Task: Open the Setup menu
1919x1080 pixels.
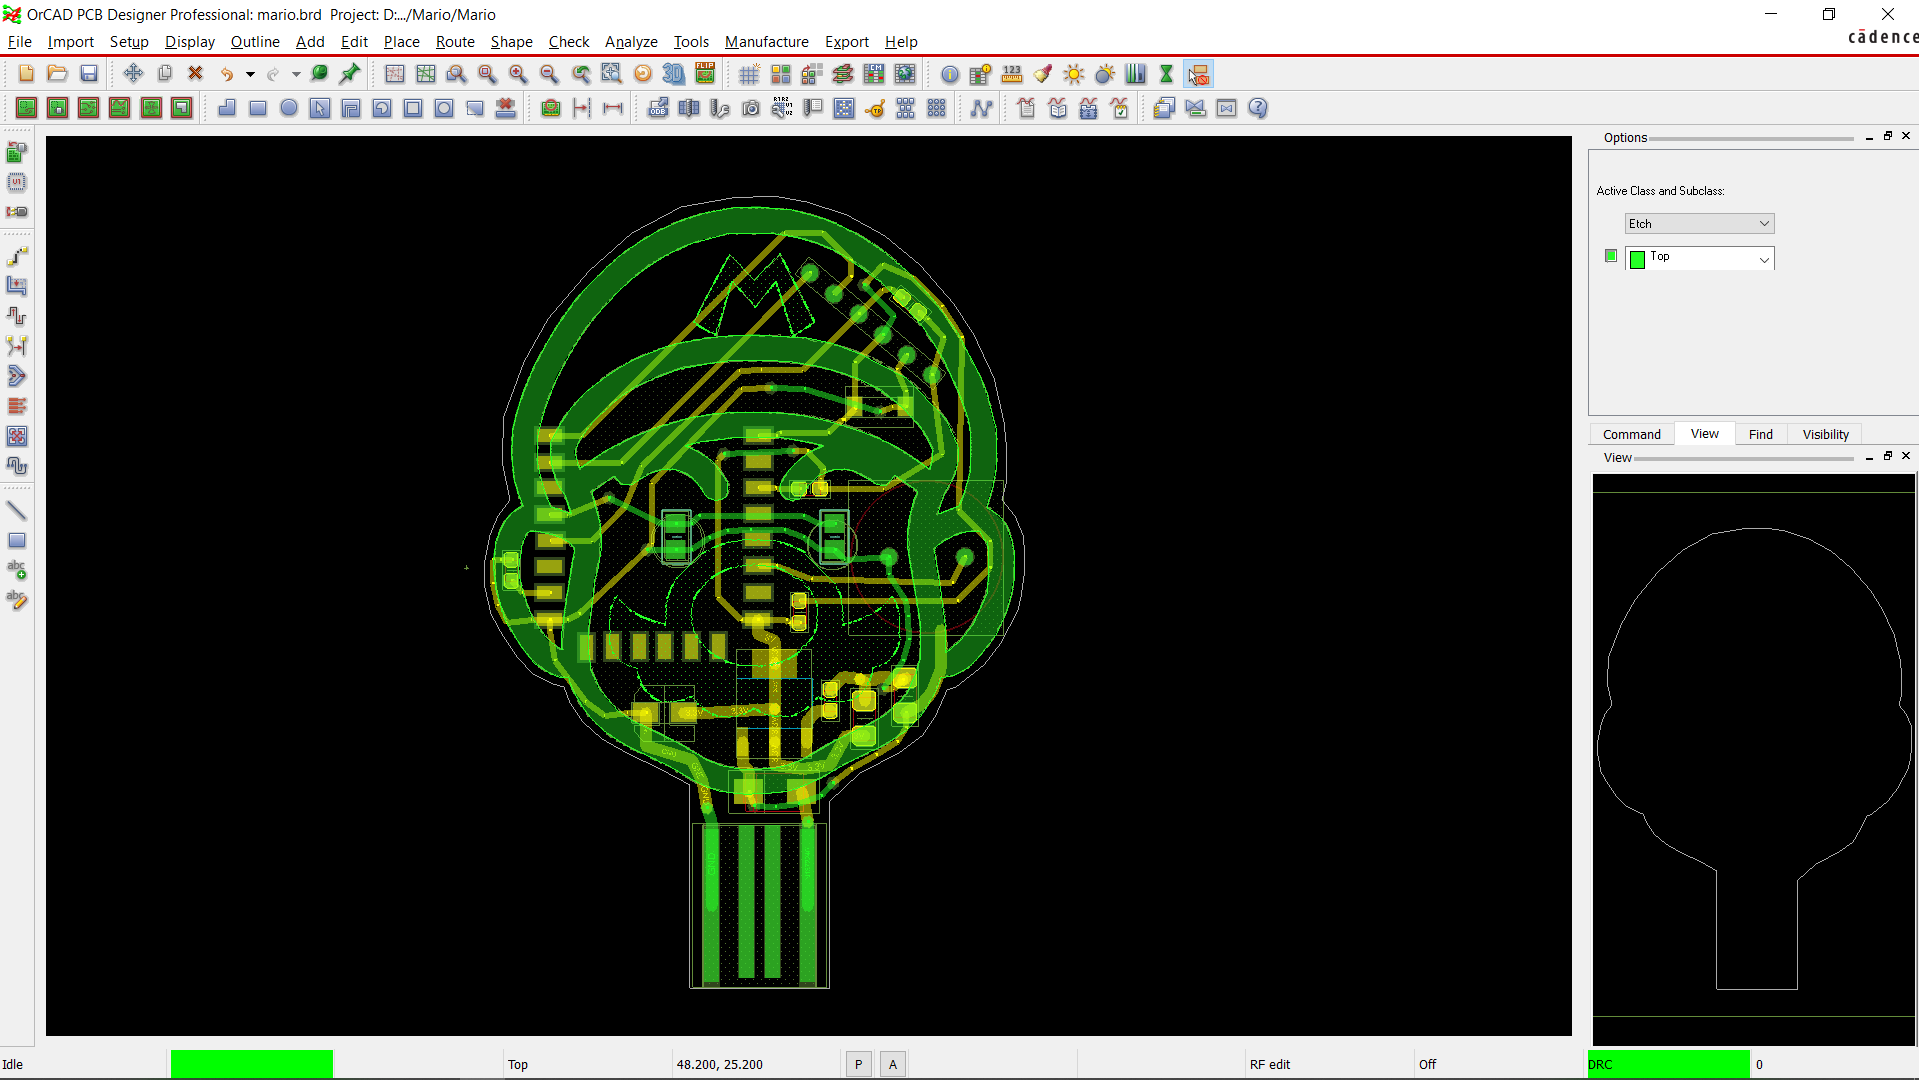Action: (129, 42)
